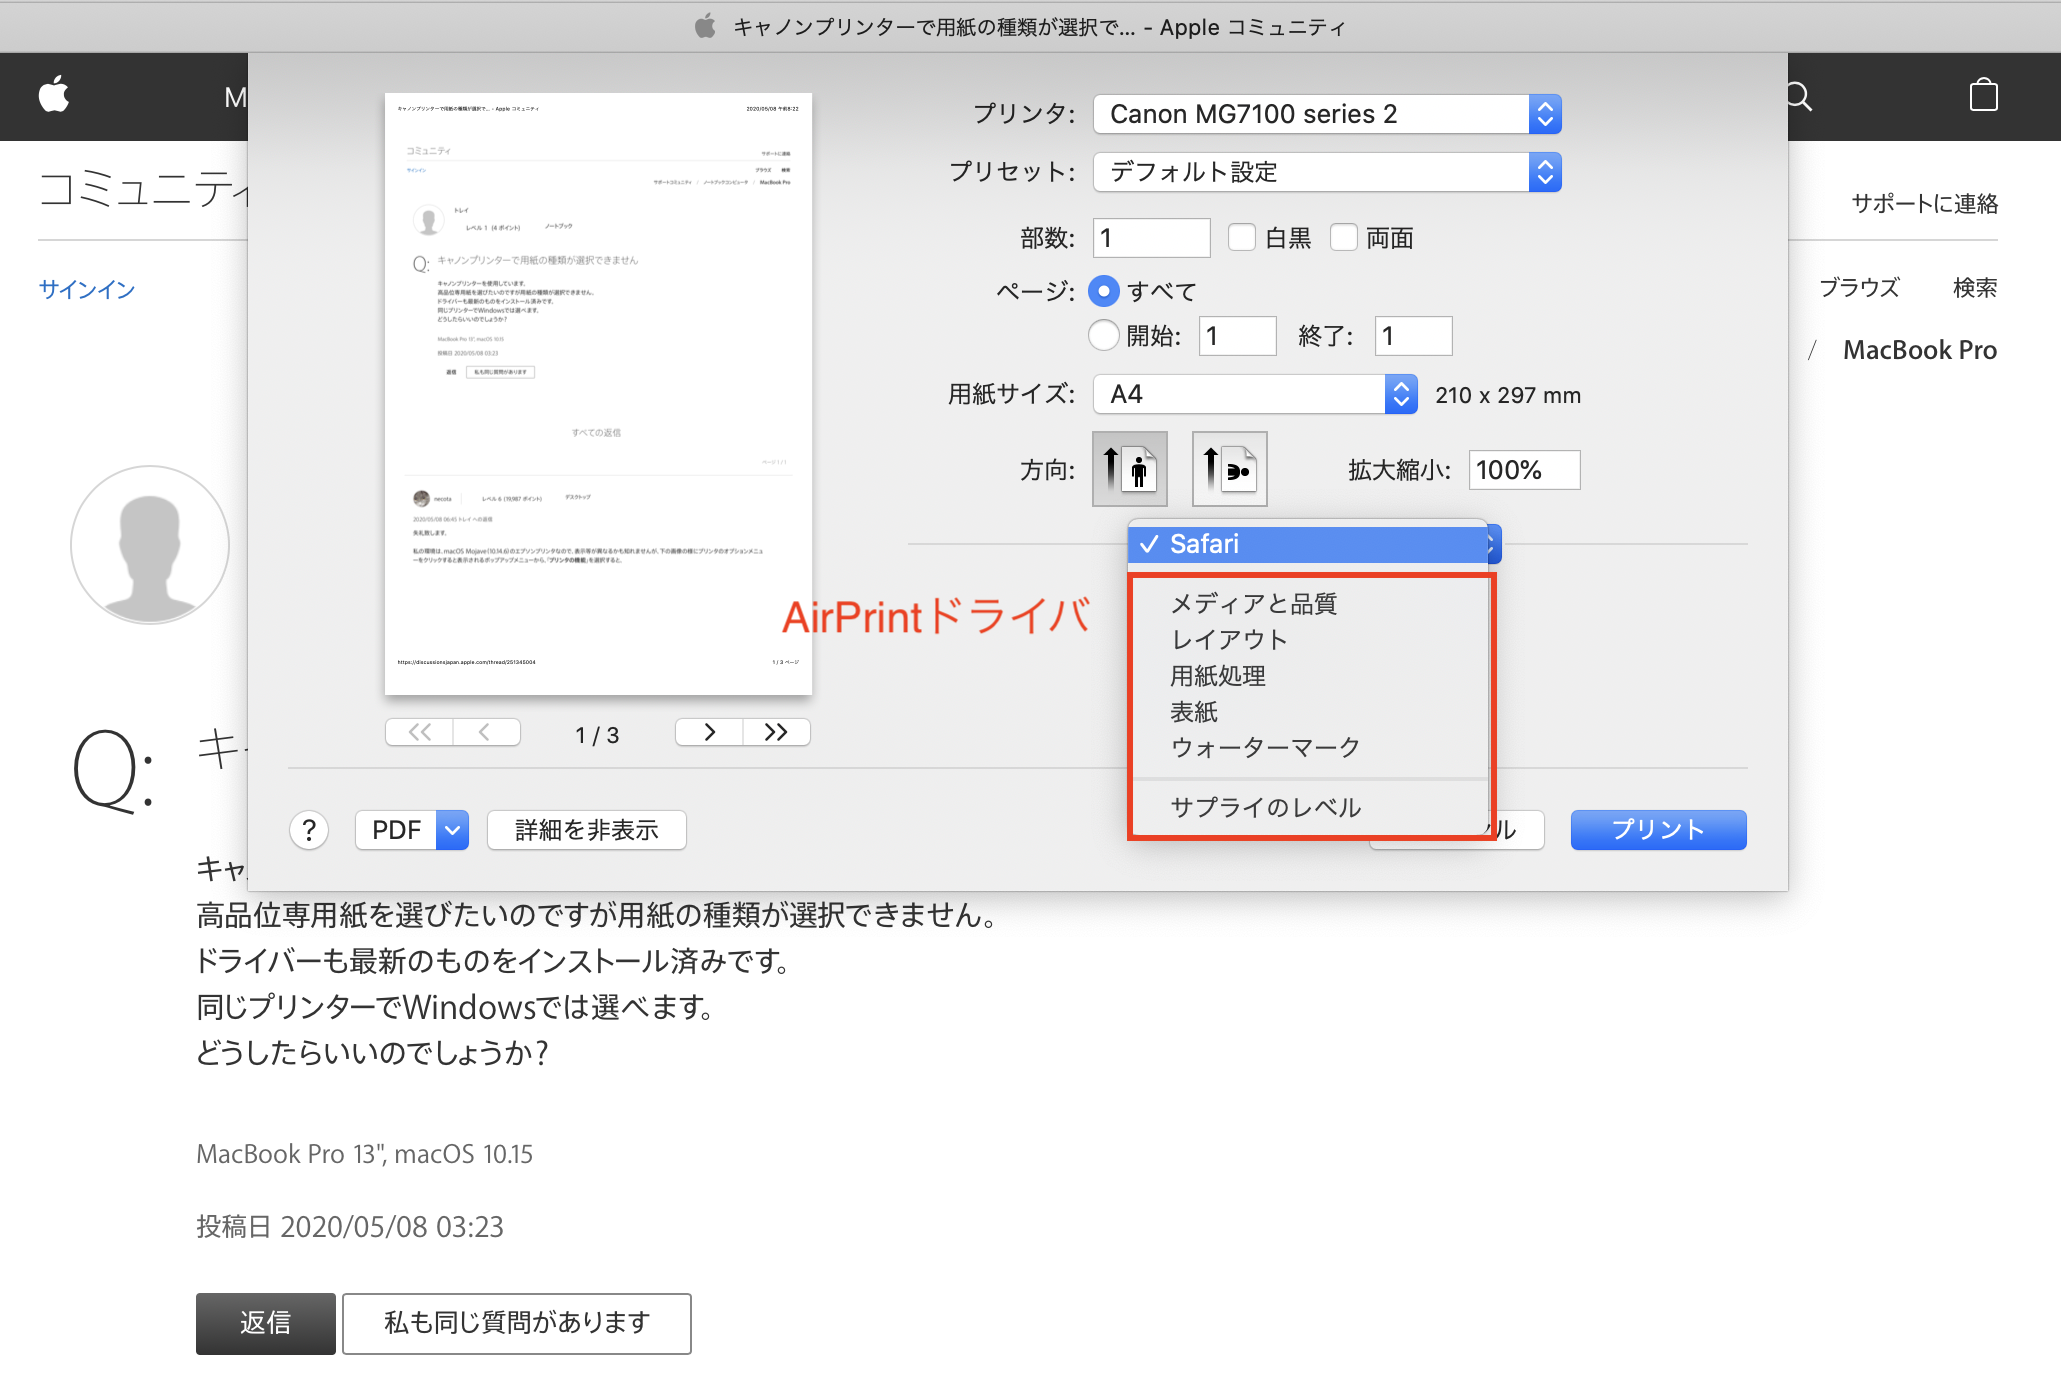Open the A4 paper size dropdown
The height and width of the screenshot is (1392, 2061).
[1254, 394]
